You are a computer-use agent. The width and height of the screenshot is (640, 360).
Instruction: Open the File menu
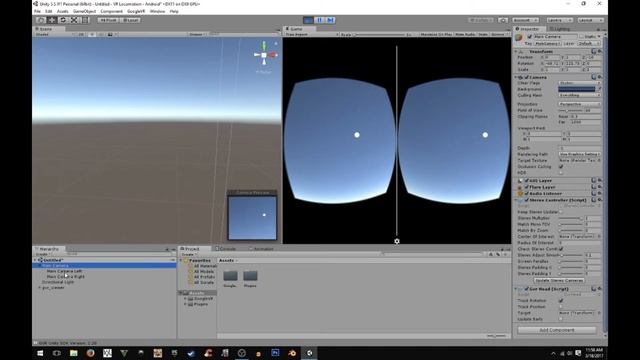coord(38,11)
